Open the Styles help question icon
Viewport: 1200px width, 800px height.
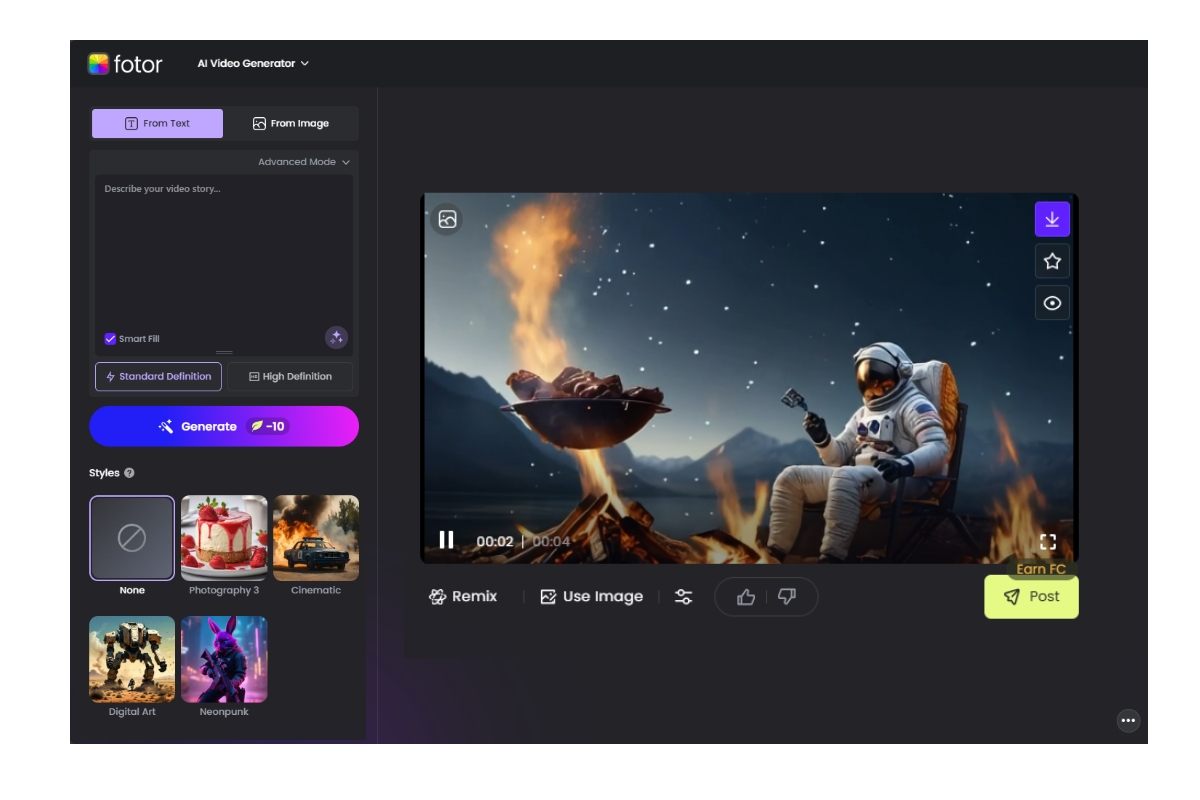[129, 473]
